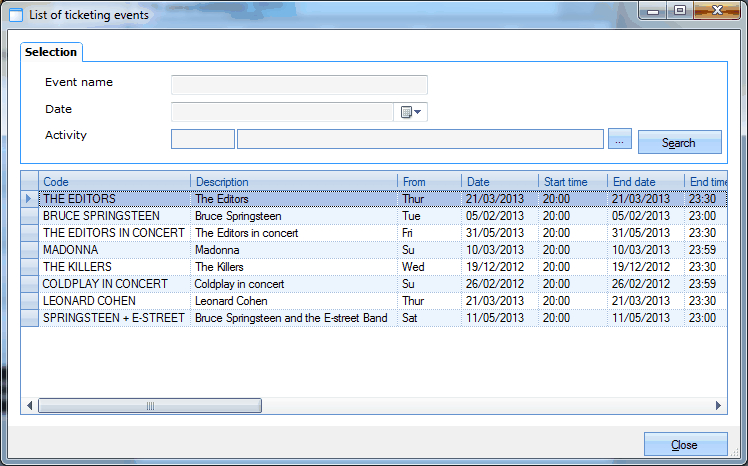Click End time 23:59 in Coldplay row
The image size is (748, 466).
(706, 284)
